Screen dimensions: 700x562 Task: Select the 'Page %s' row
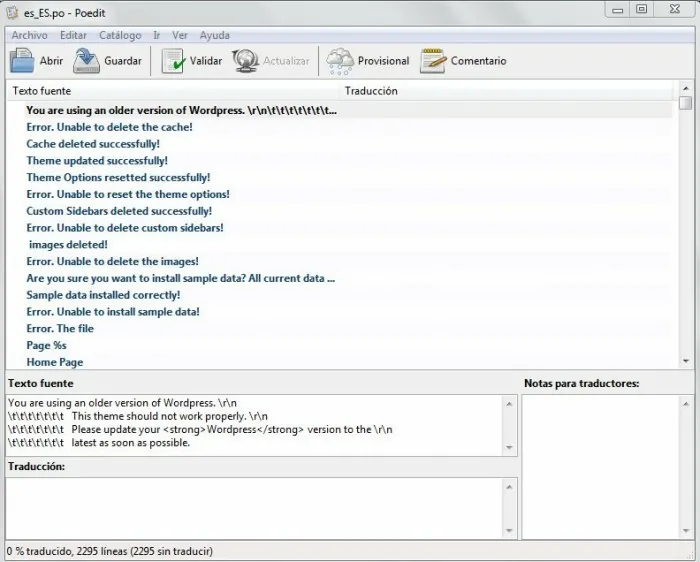tap(339, 346)
